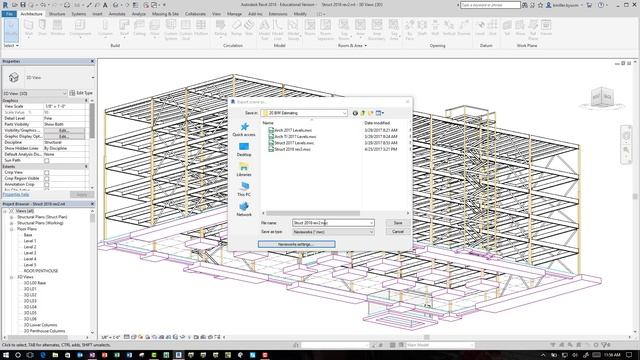This screenshot has height=360, width=640.
Task: Click the Properties help link
Action: point(16,195)
